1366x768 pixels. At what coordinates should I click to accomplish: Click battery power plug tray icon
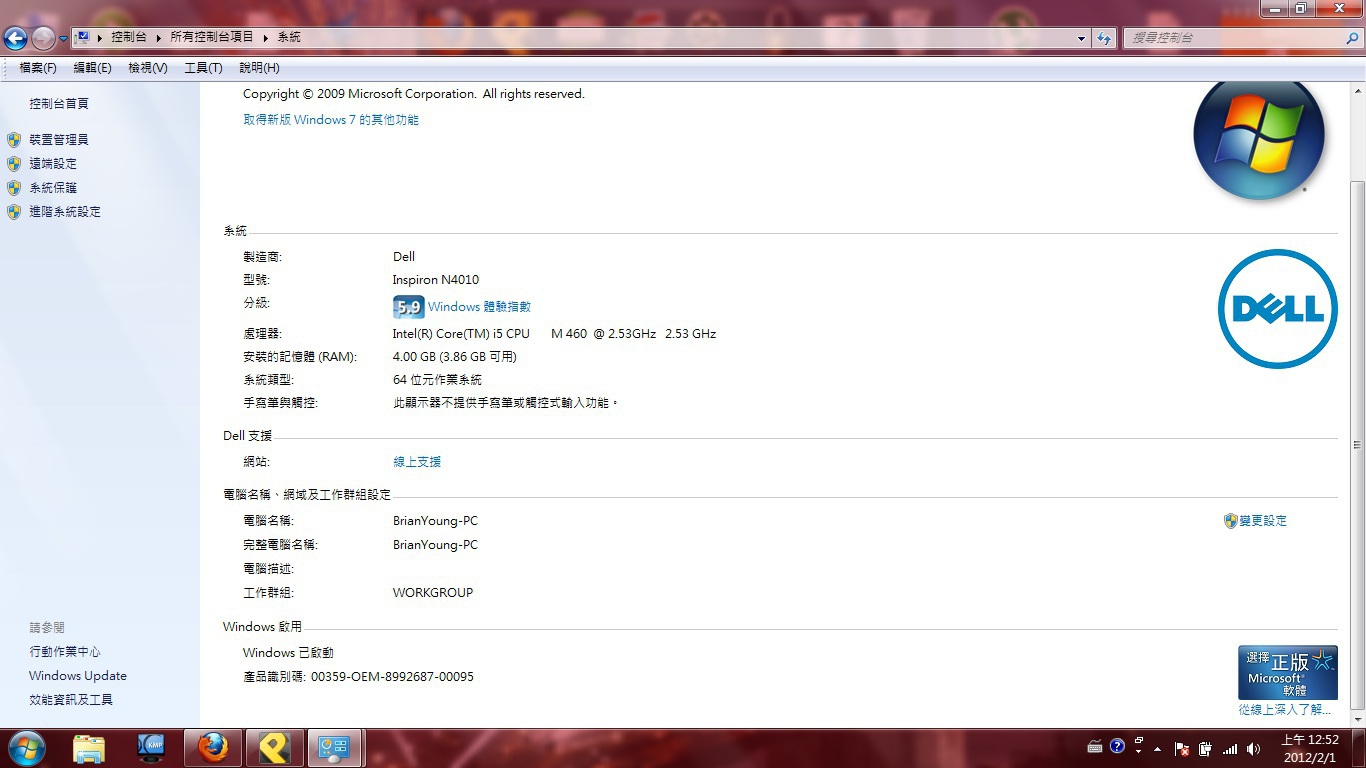tap(1206, 749)
